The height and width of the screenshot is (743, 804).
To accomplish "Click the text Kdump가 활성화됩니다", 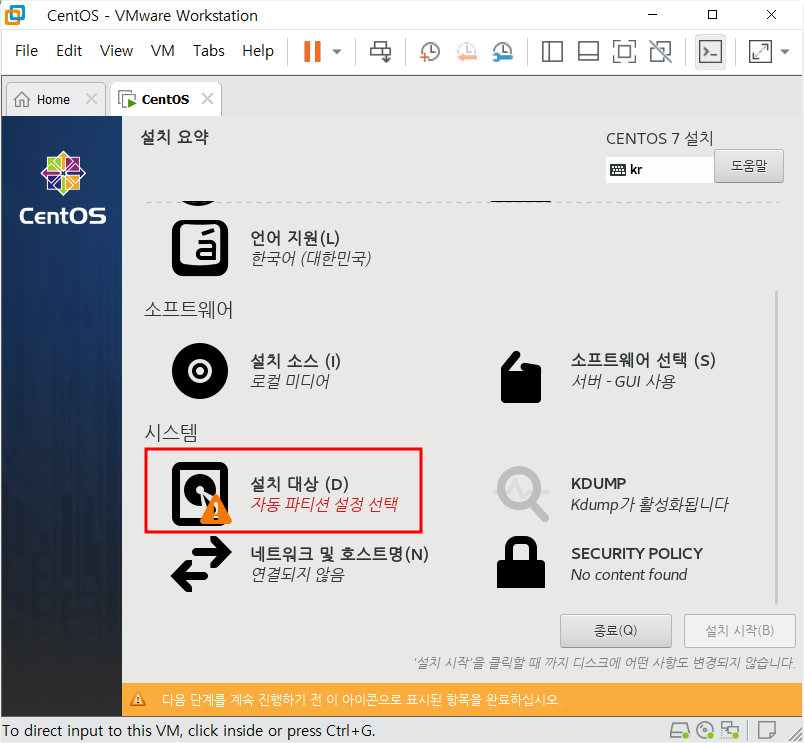I will 650,505.
